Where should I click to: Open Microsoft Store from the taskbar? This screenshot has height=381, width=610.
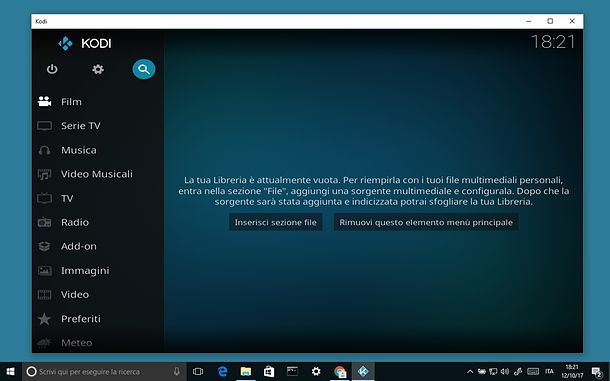269,372
